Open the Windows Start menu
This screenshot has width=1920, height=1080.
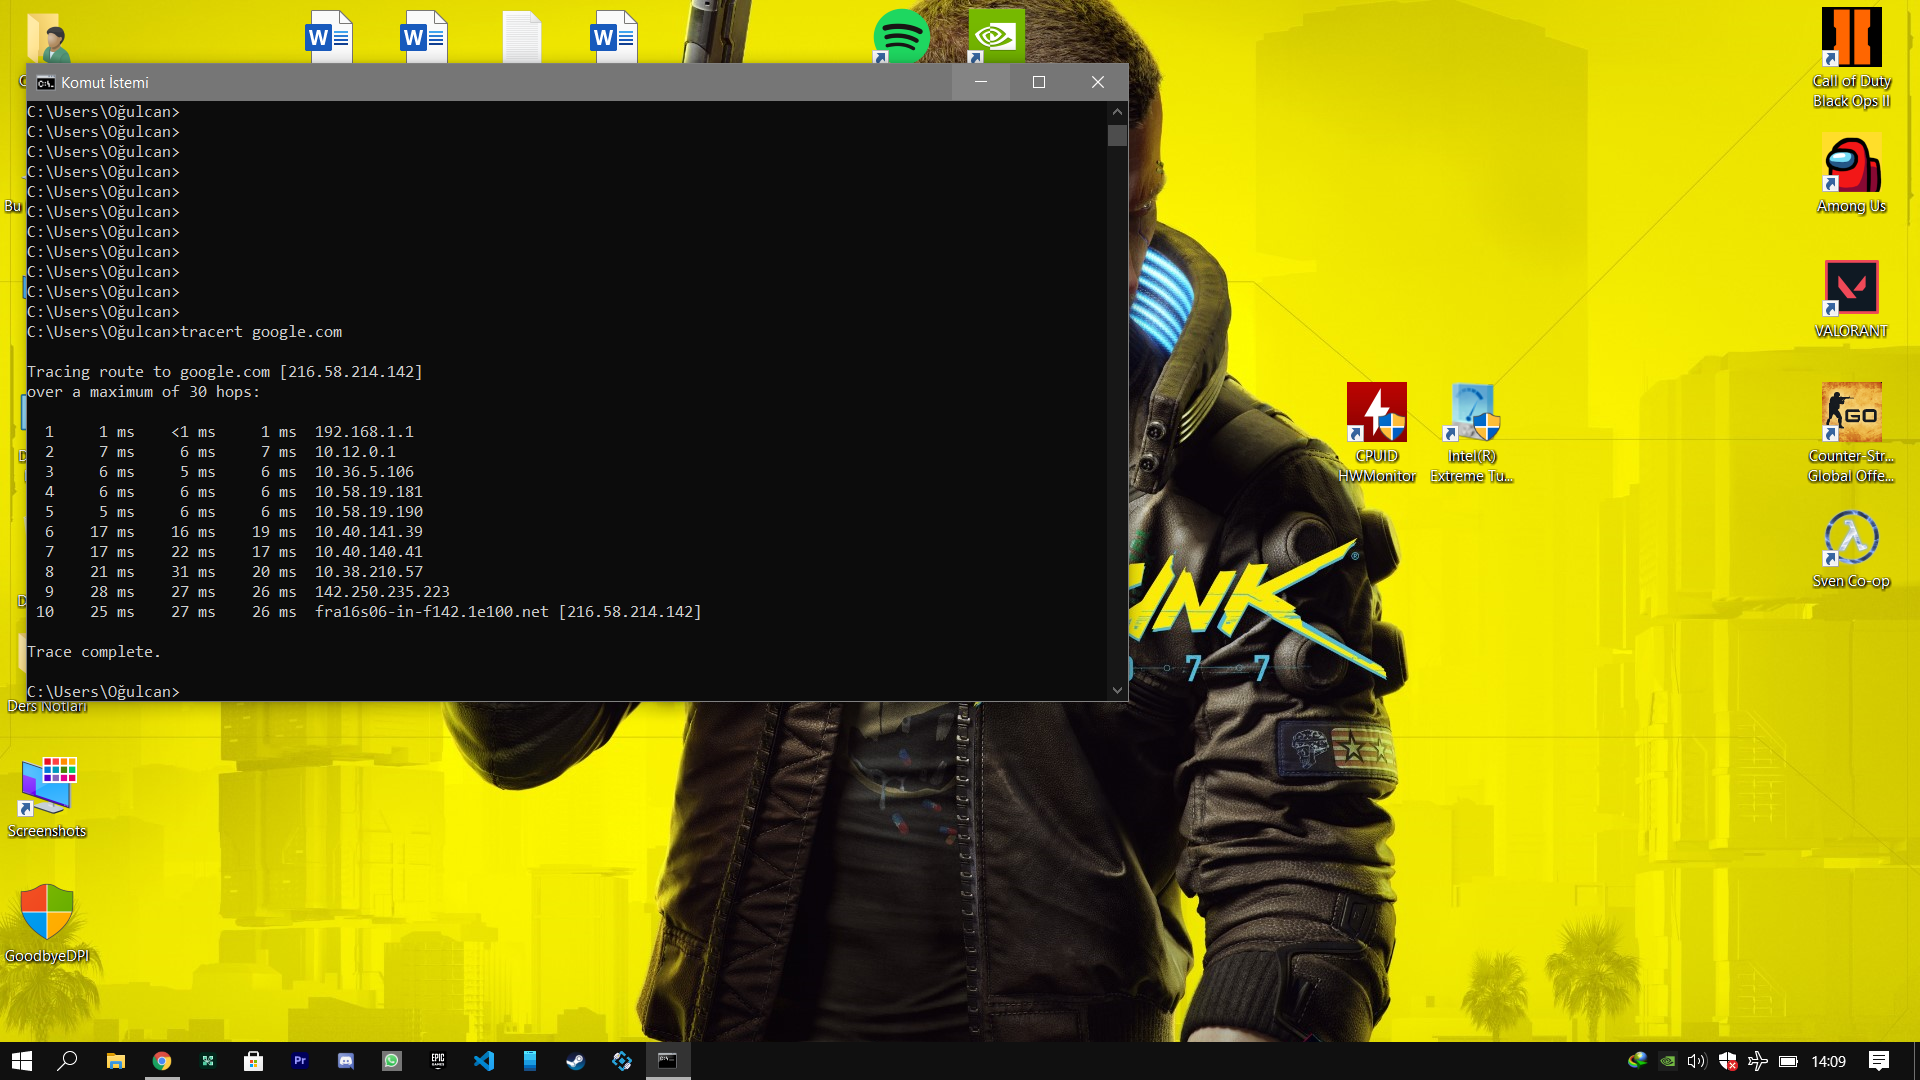click(22, 1061)
